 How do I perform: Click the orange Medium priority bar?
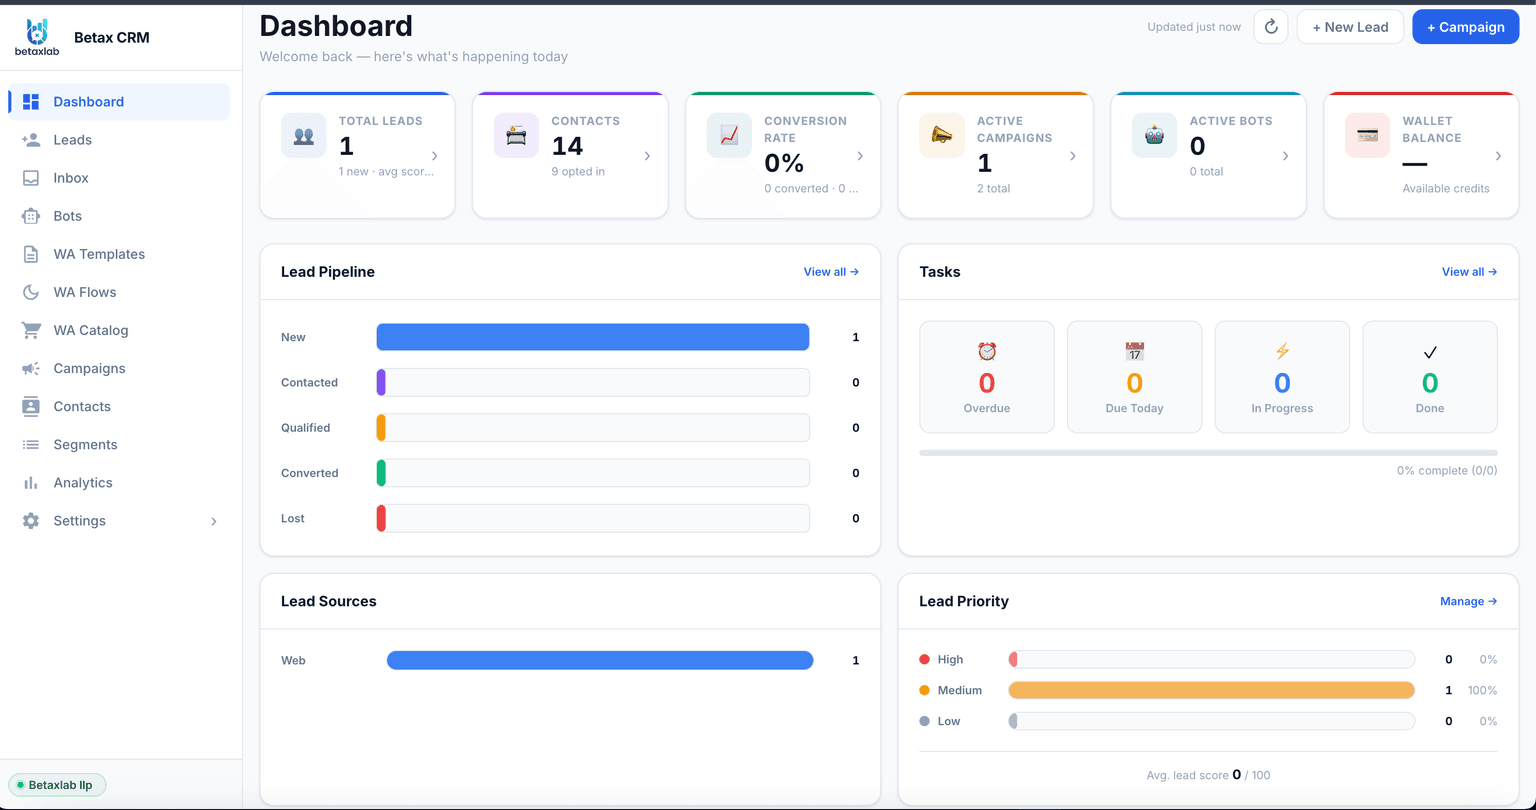click(x=1212, y=690)
